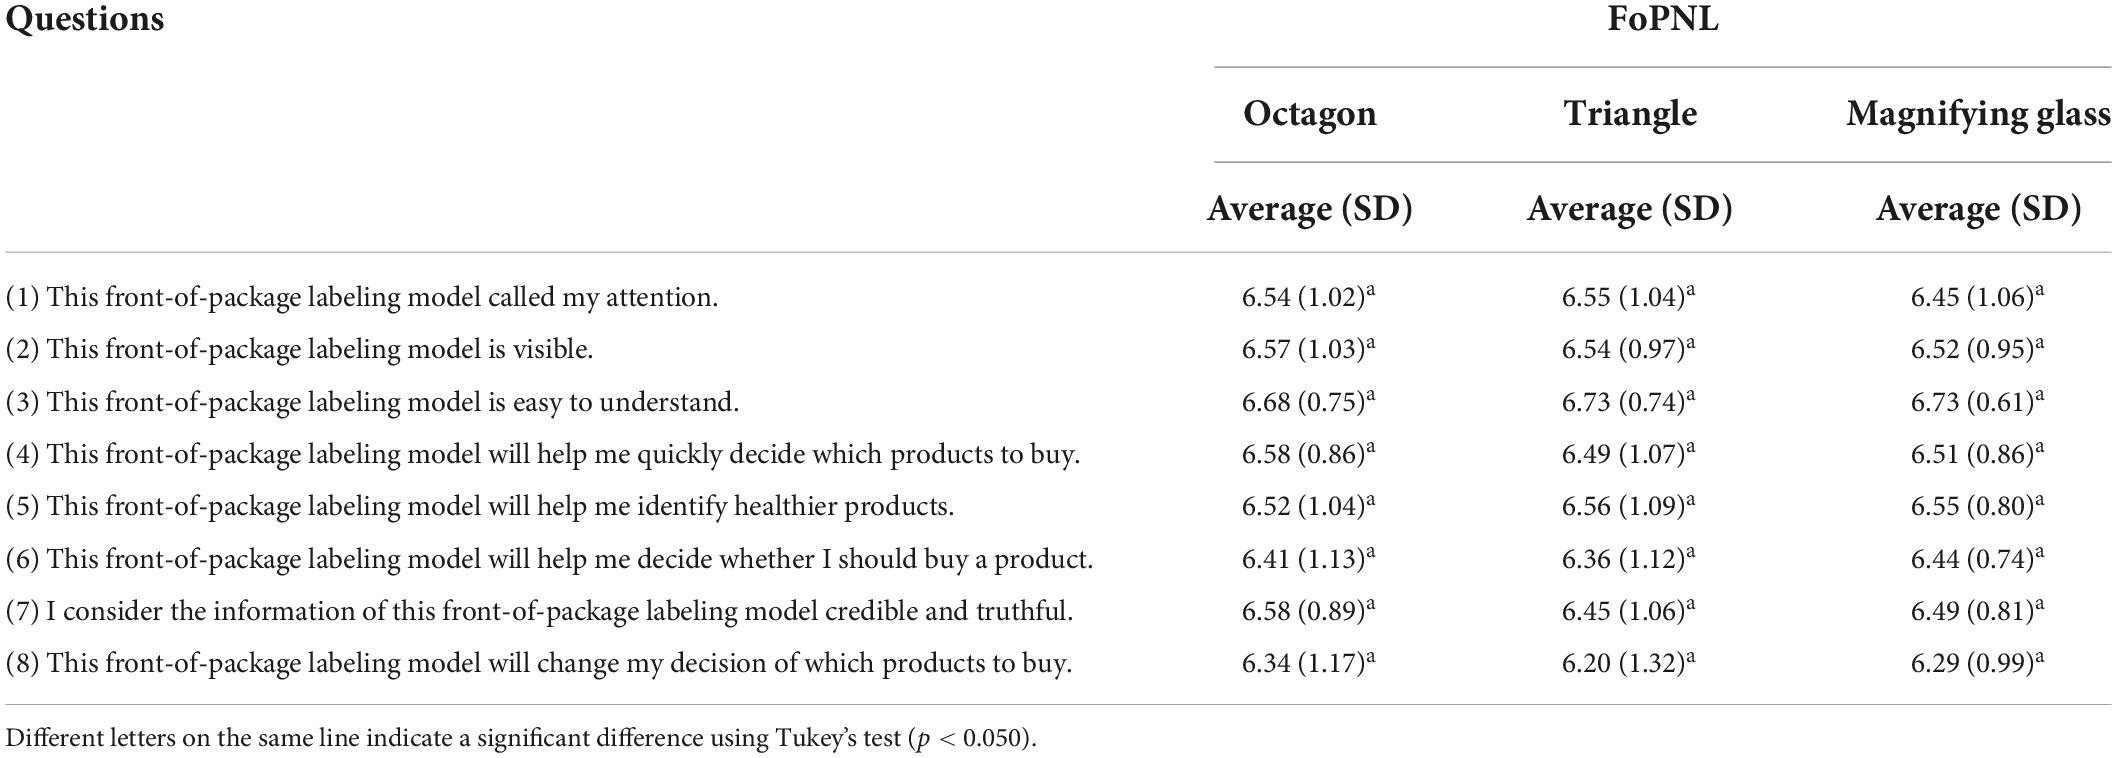Click the Octagon column heading
The width and height of the screenshot is (2117, 758).
tap(1309, 114)
